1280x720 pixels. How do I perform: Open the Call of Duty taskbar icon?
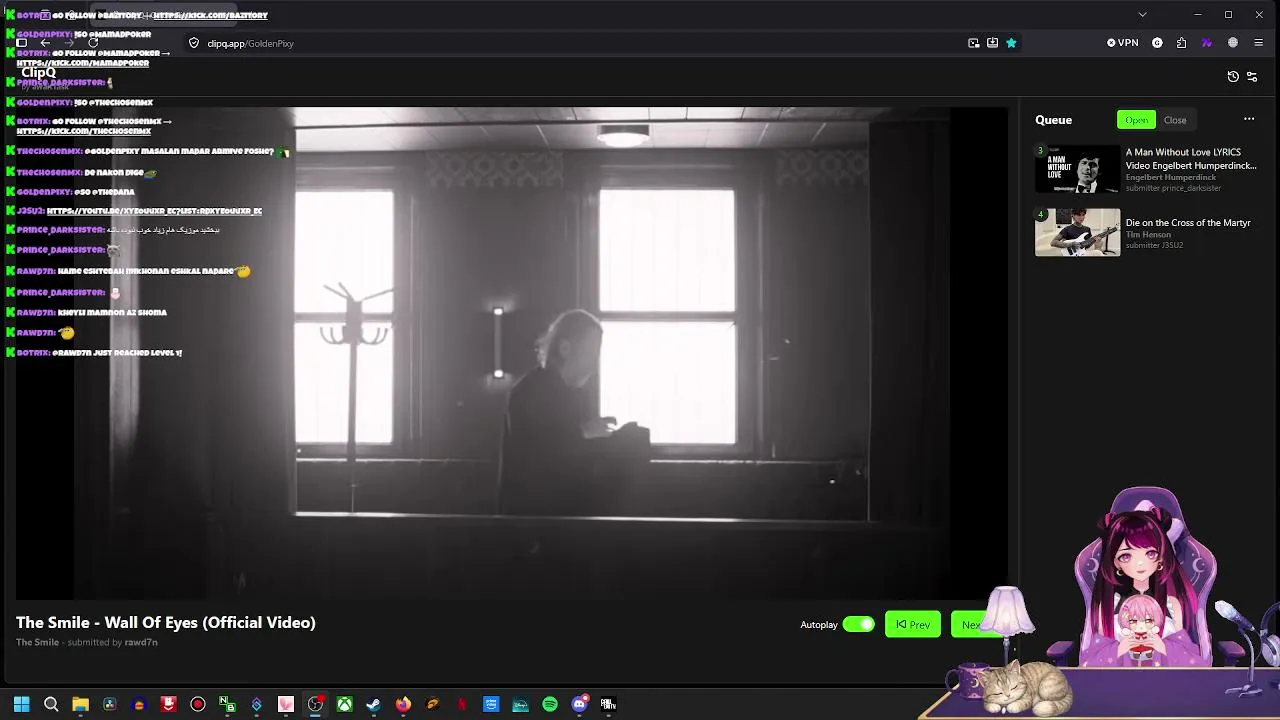[608, 704]
